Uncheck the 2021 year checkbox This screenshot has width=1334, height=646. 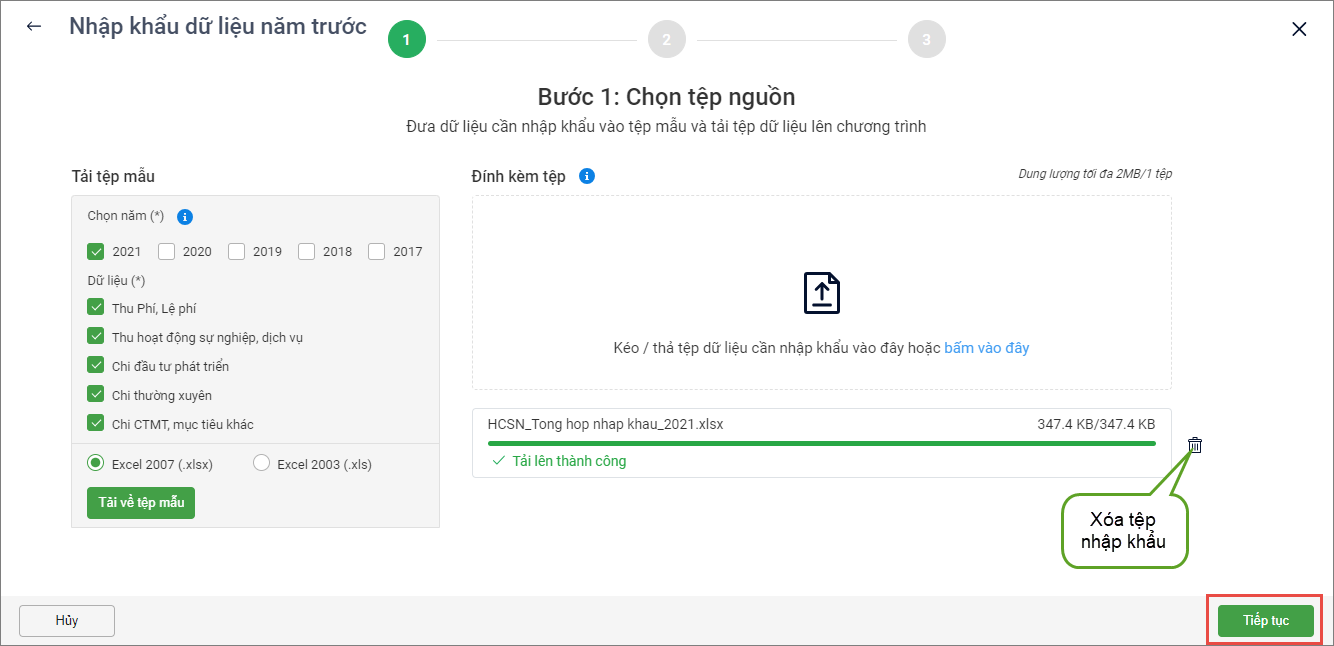[x=97, y=251]
